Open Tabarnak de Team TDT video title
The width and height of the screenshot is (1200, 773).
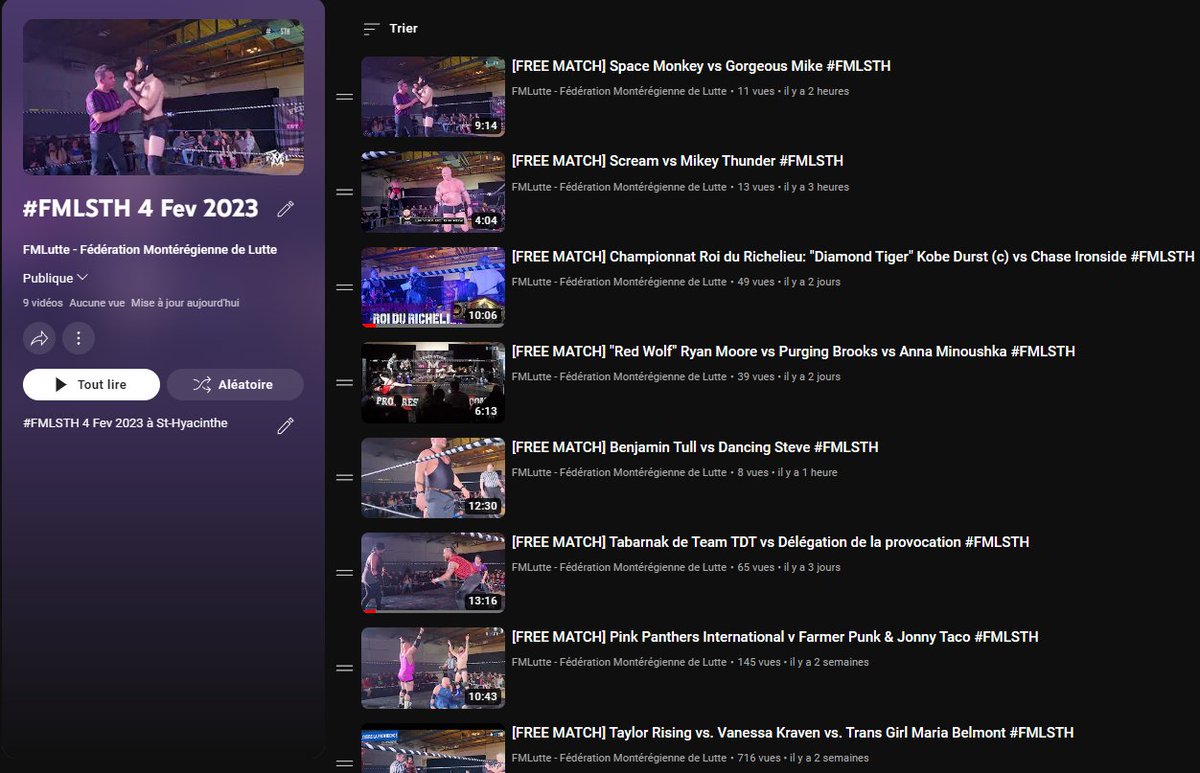tap(770, 542)
